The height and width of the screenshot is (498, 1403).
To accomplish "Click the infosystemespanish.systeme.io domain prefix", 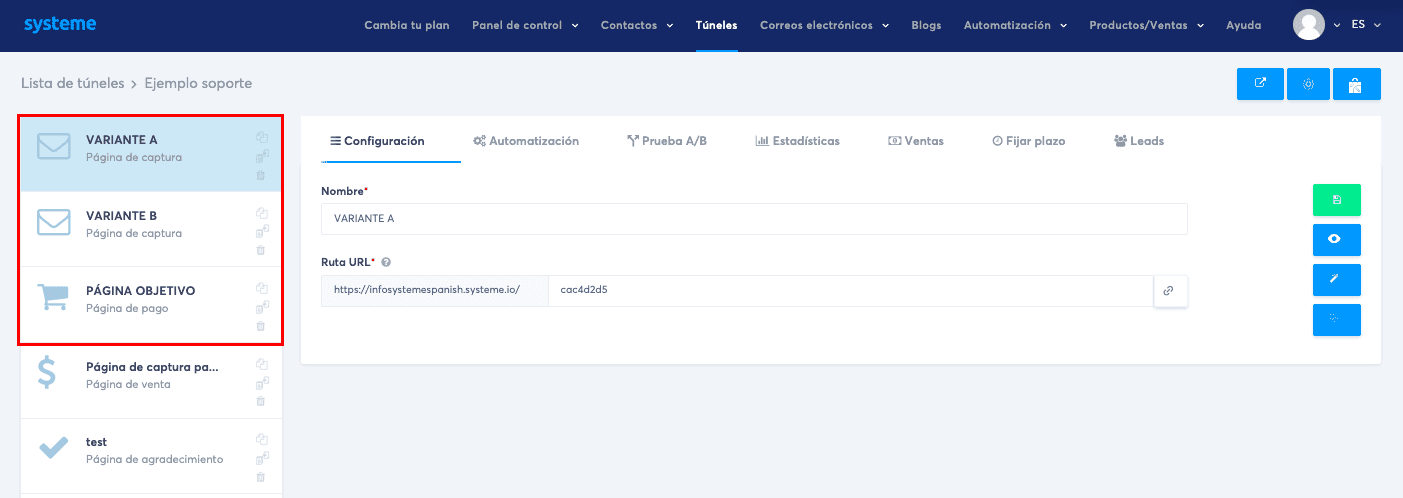I will tap(435, 291).
